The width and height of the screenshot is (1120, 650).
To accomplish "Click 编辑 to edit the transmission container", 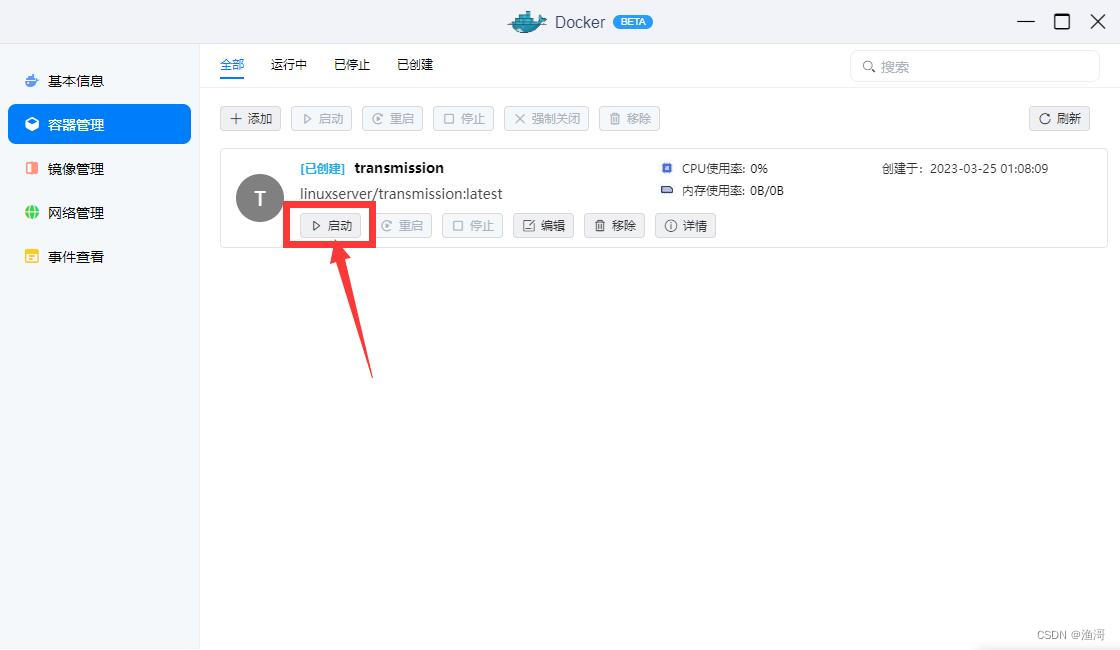I will [x=542, y=225].
